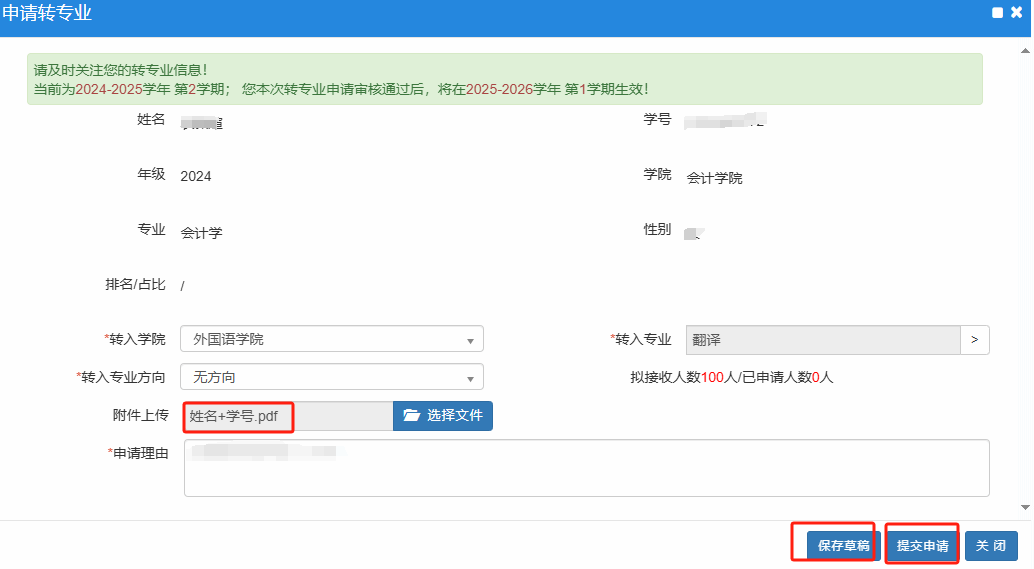Click the folder icon beside 选择文件
The image size is (1034, 569).
coord(411,415)
